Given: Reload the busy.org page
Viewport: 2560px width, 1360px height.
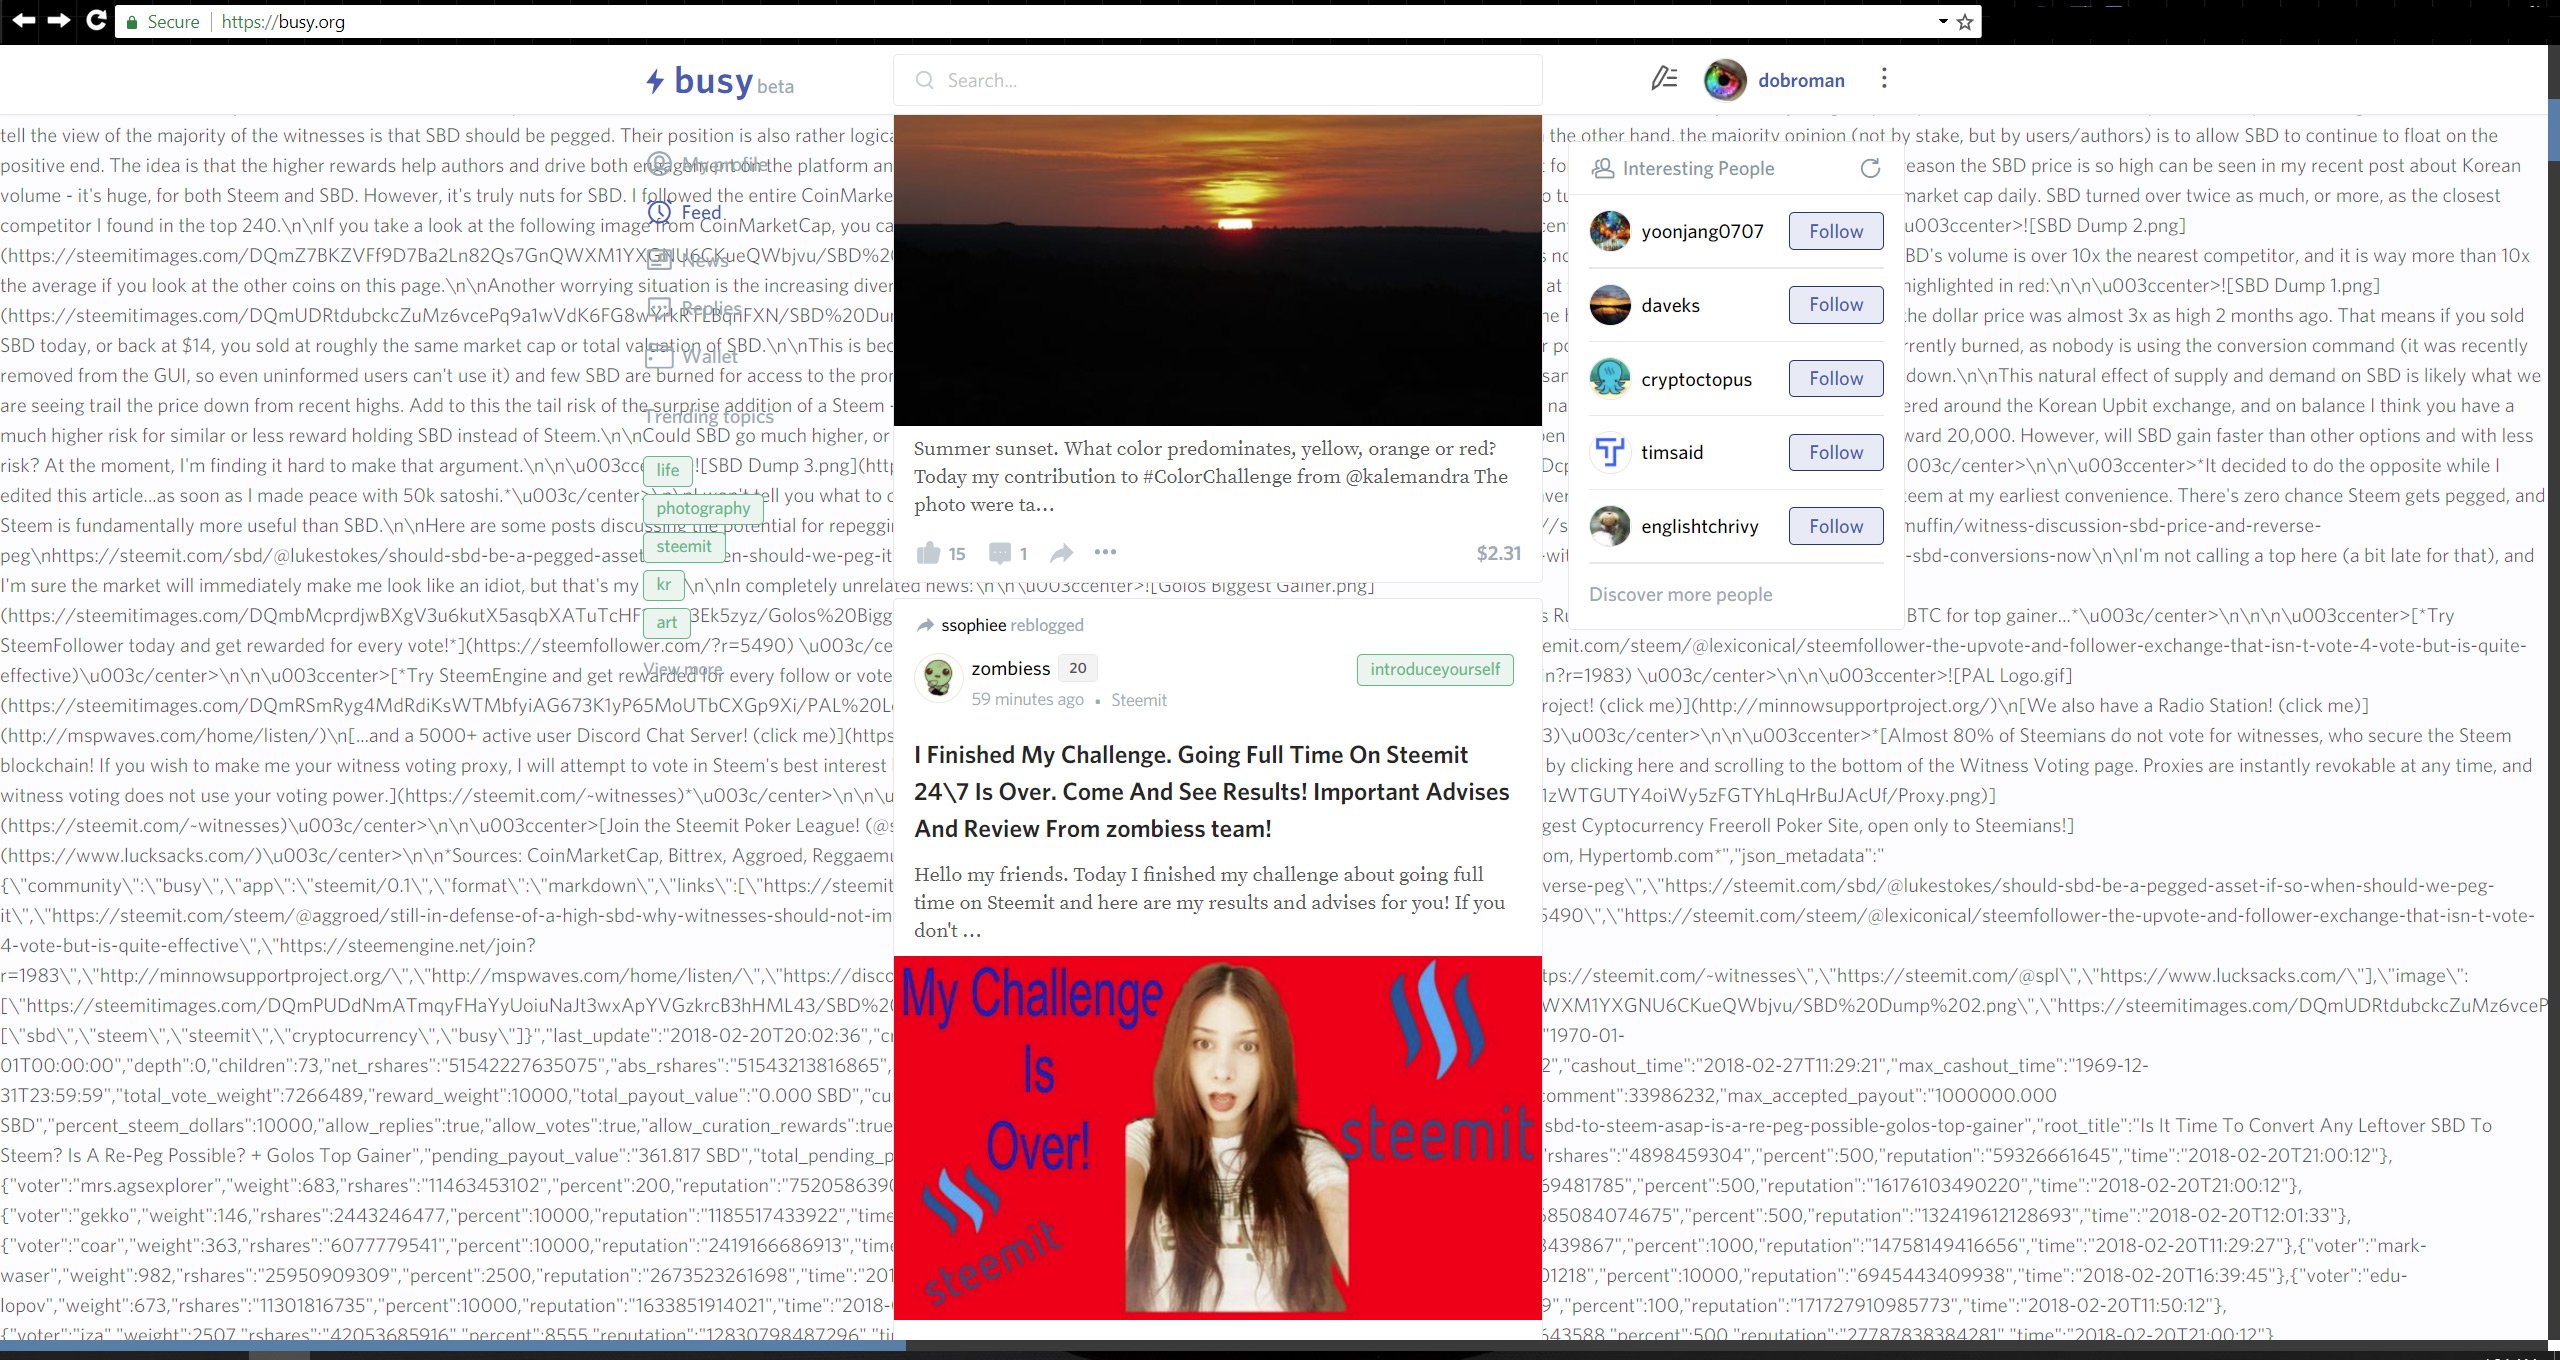Looking at the screenshot, I should (x=96, y=20).
